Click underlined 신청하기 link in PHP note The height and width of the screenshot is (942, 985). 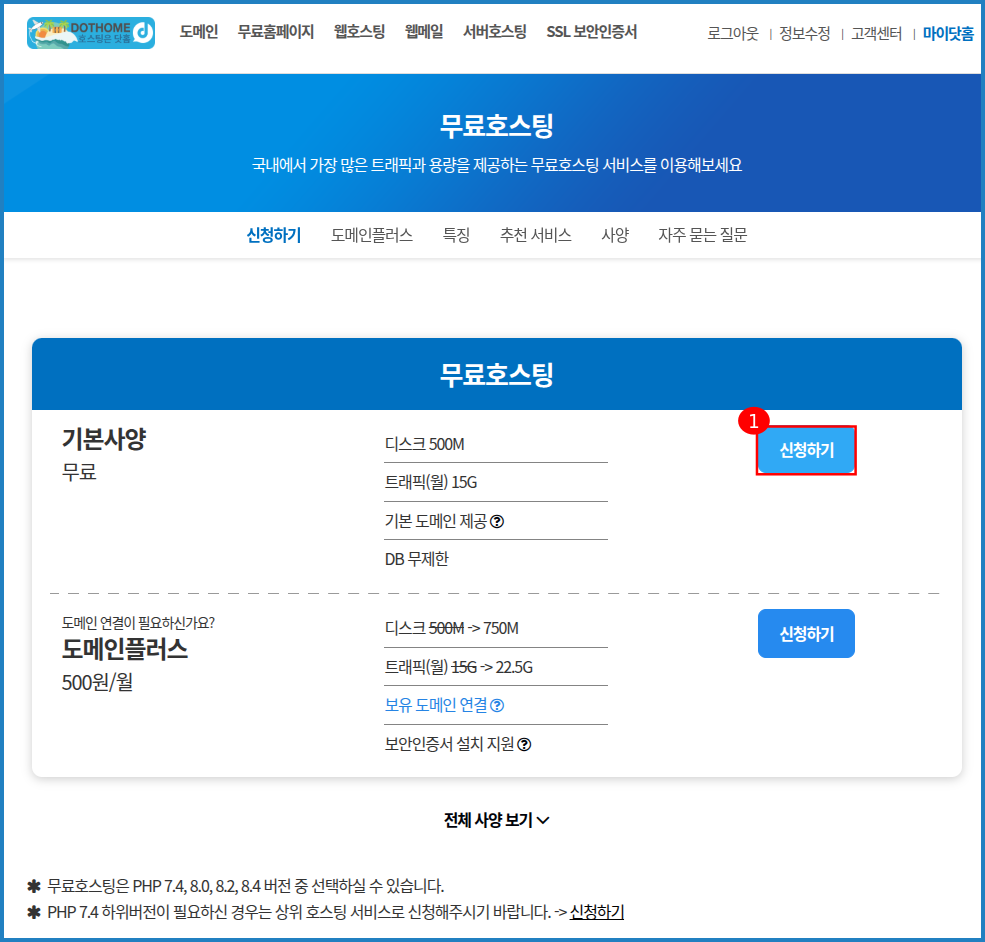click(x=597, y=912)
